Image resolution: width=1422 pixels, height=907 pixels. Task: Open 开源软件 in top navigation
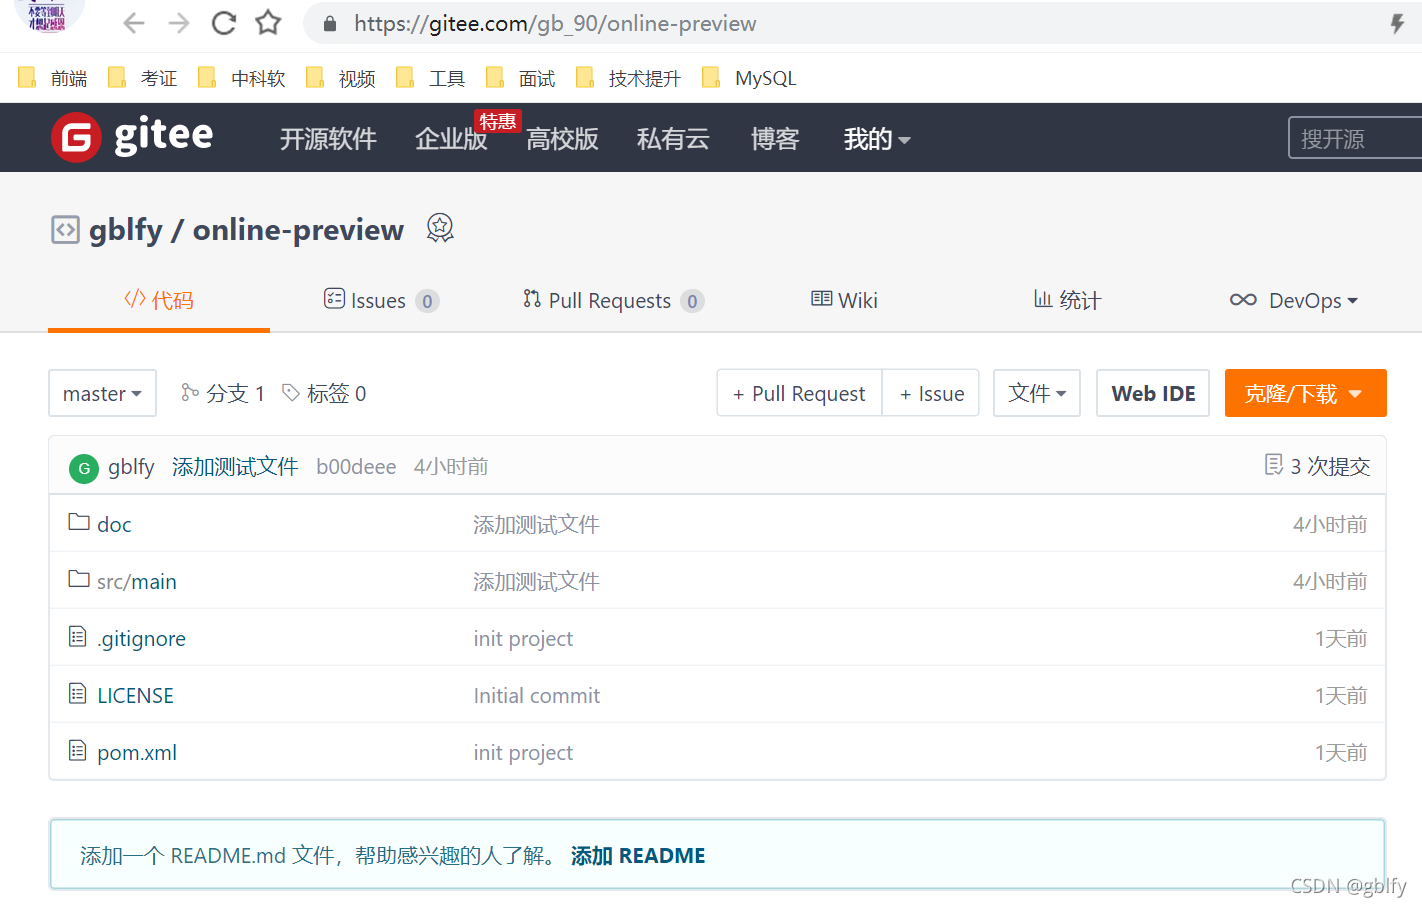(x=328, y=139)
